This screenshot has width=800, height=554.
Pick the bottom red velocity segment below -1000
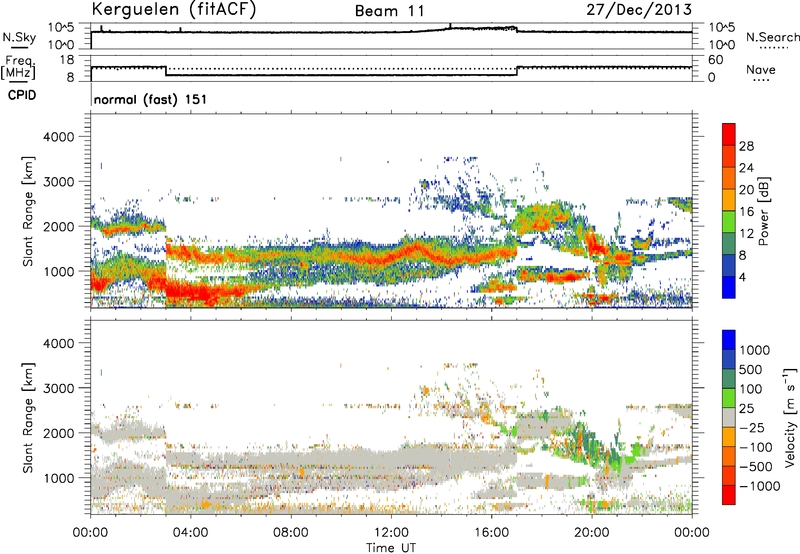pyautogui.click(x=729, y=495)
